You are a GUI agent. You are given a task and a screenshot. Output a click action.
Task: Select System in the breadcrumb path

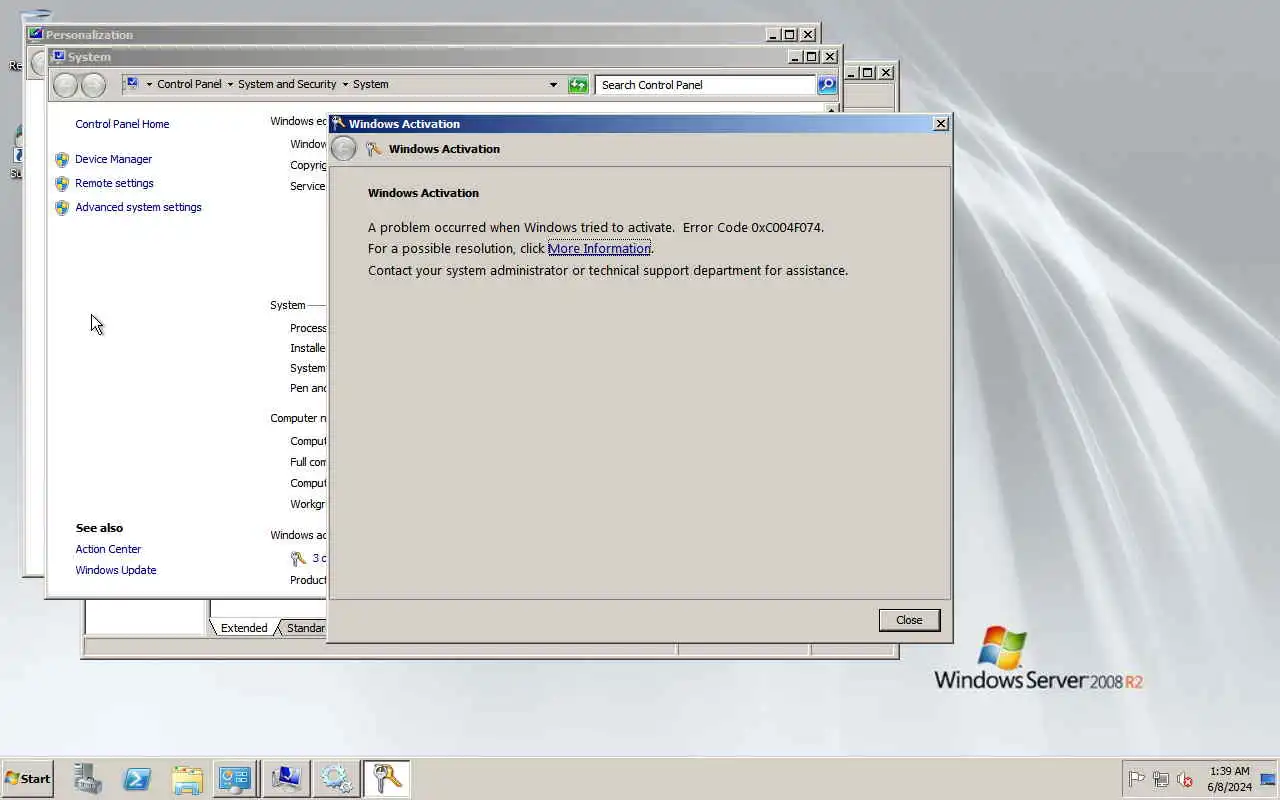[371, 85]
